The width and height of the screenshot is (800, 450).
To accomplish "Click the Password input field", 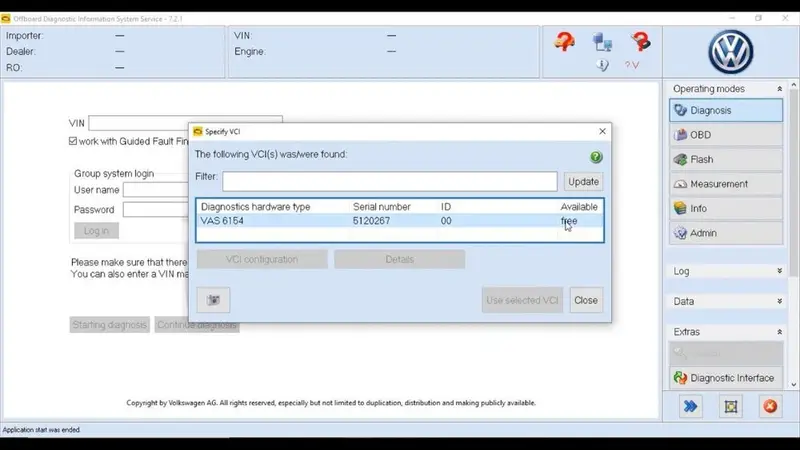I will coord(156,210).
